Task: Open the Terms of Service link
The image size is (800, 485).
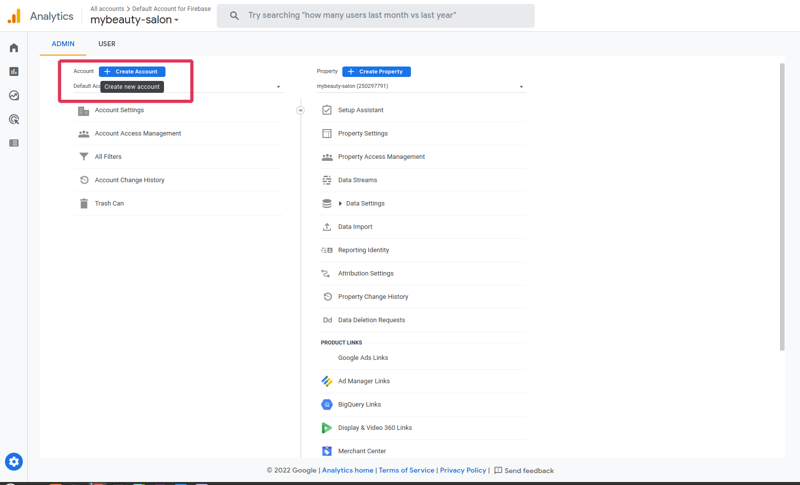Action: [407, 470]
